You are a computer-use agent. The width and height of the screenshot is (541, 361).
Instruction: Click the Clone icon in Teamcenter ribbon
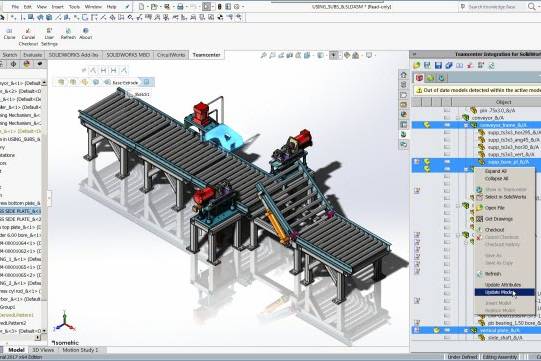click(x=9, y=33)
